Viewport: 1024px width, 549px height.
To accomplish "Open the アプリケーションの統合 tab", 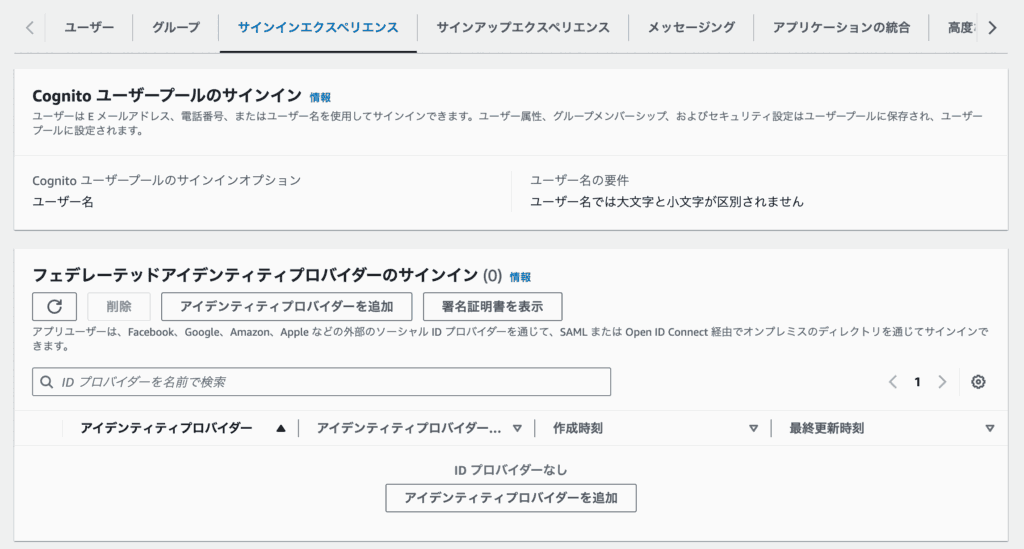I will [841, 27].
